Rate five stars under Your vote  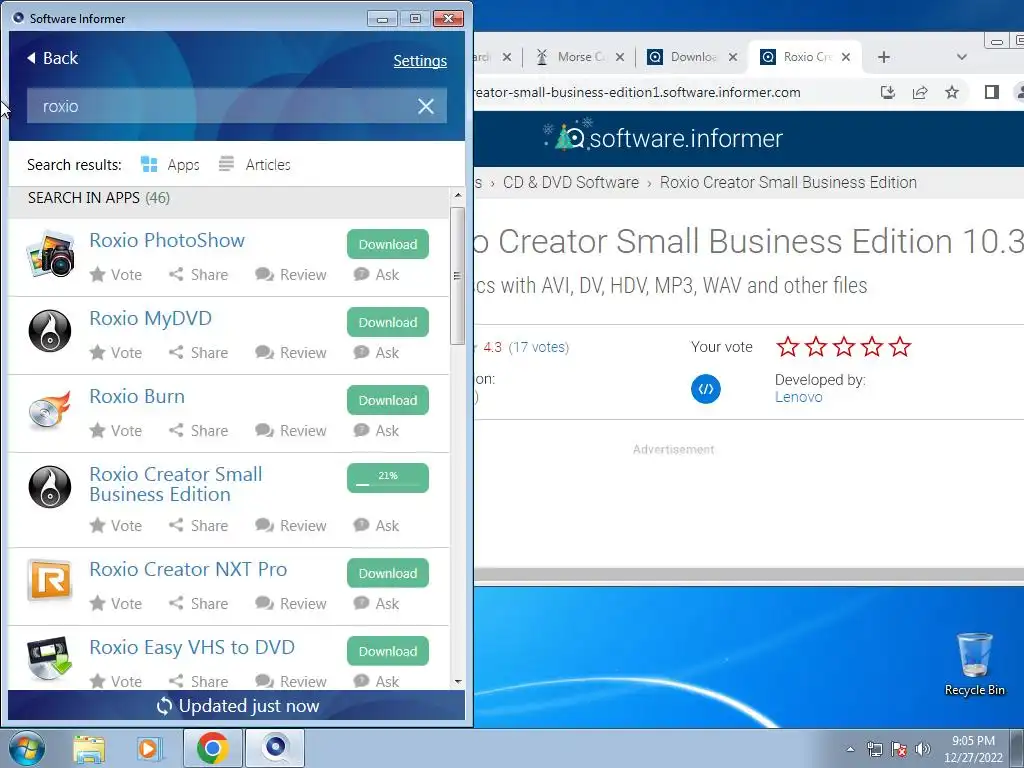click(900, 346)
